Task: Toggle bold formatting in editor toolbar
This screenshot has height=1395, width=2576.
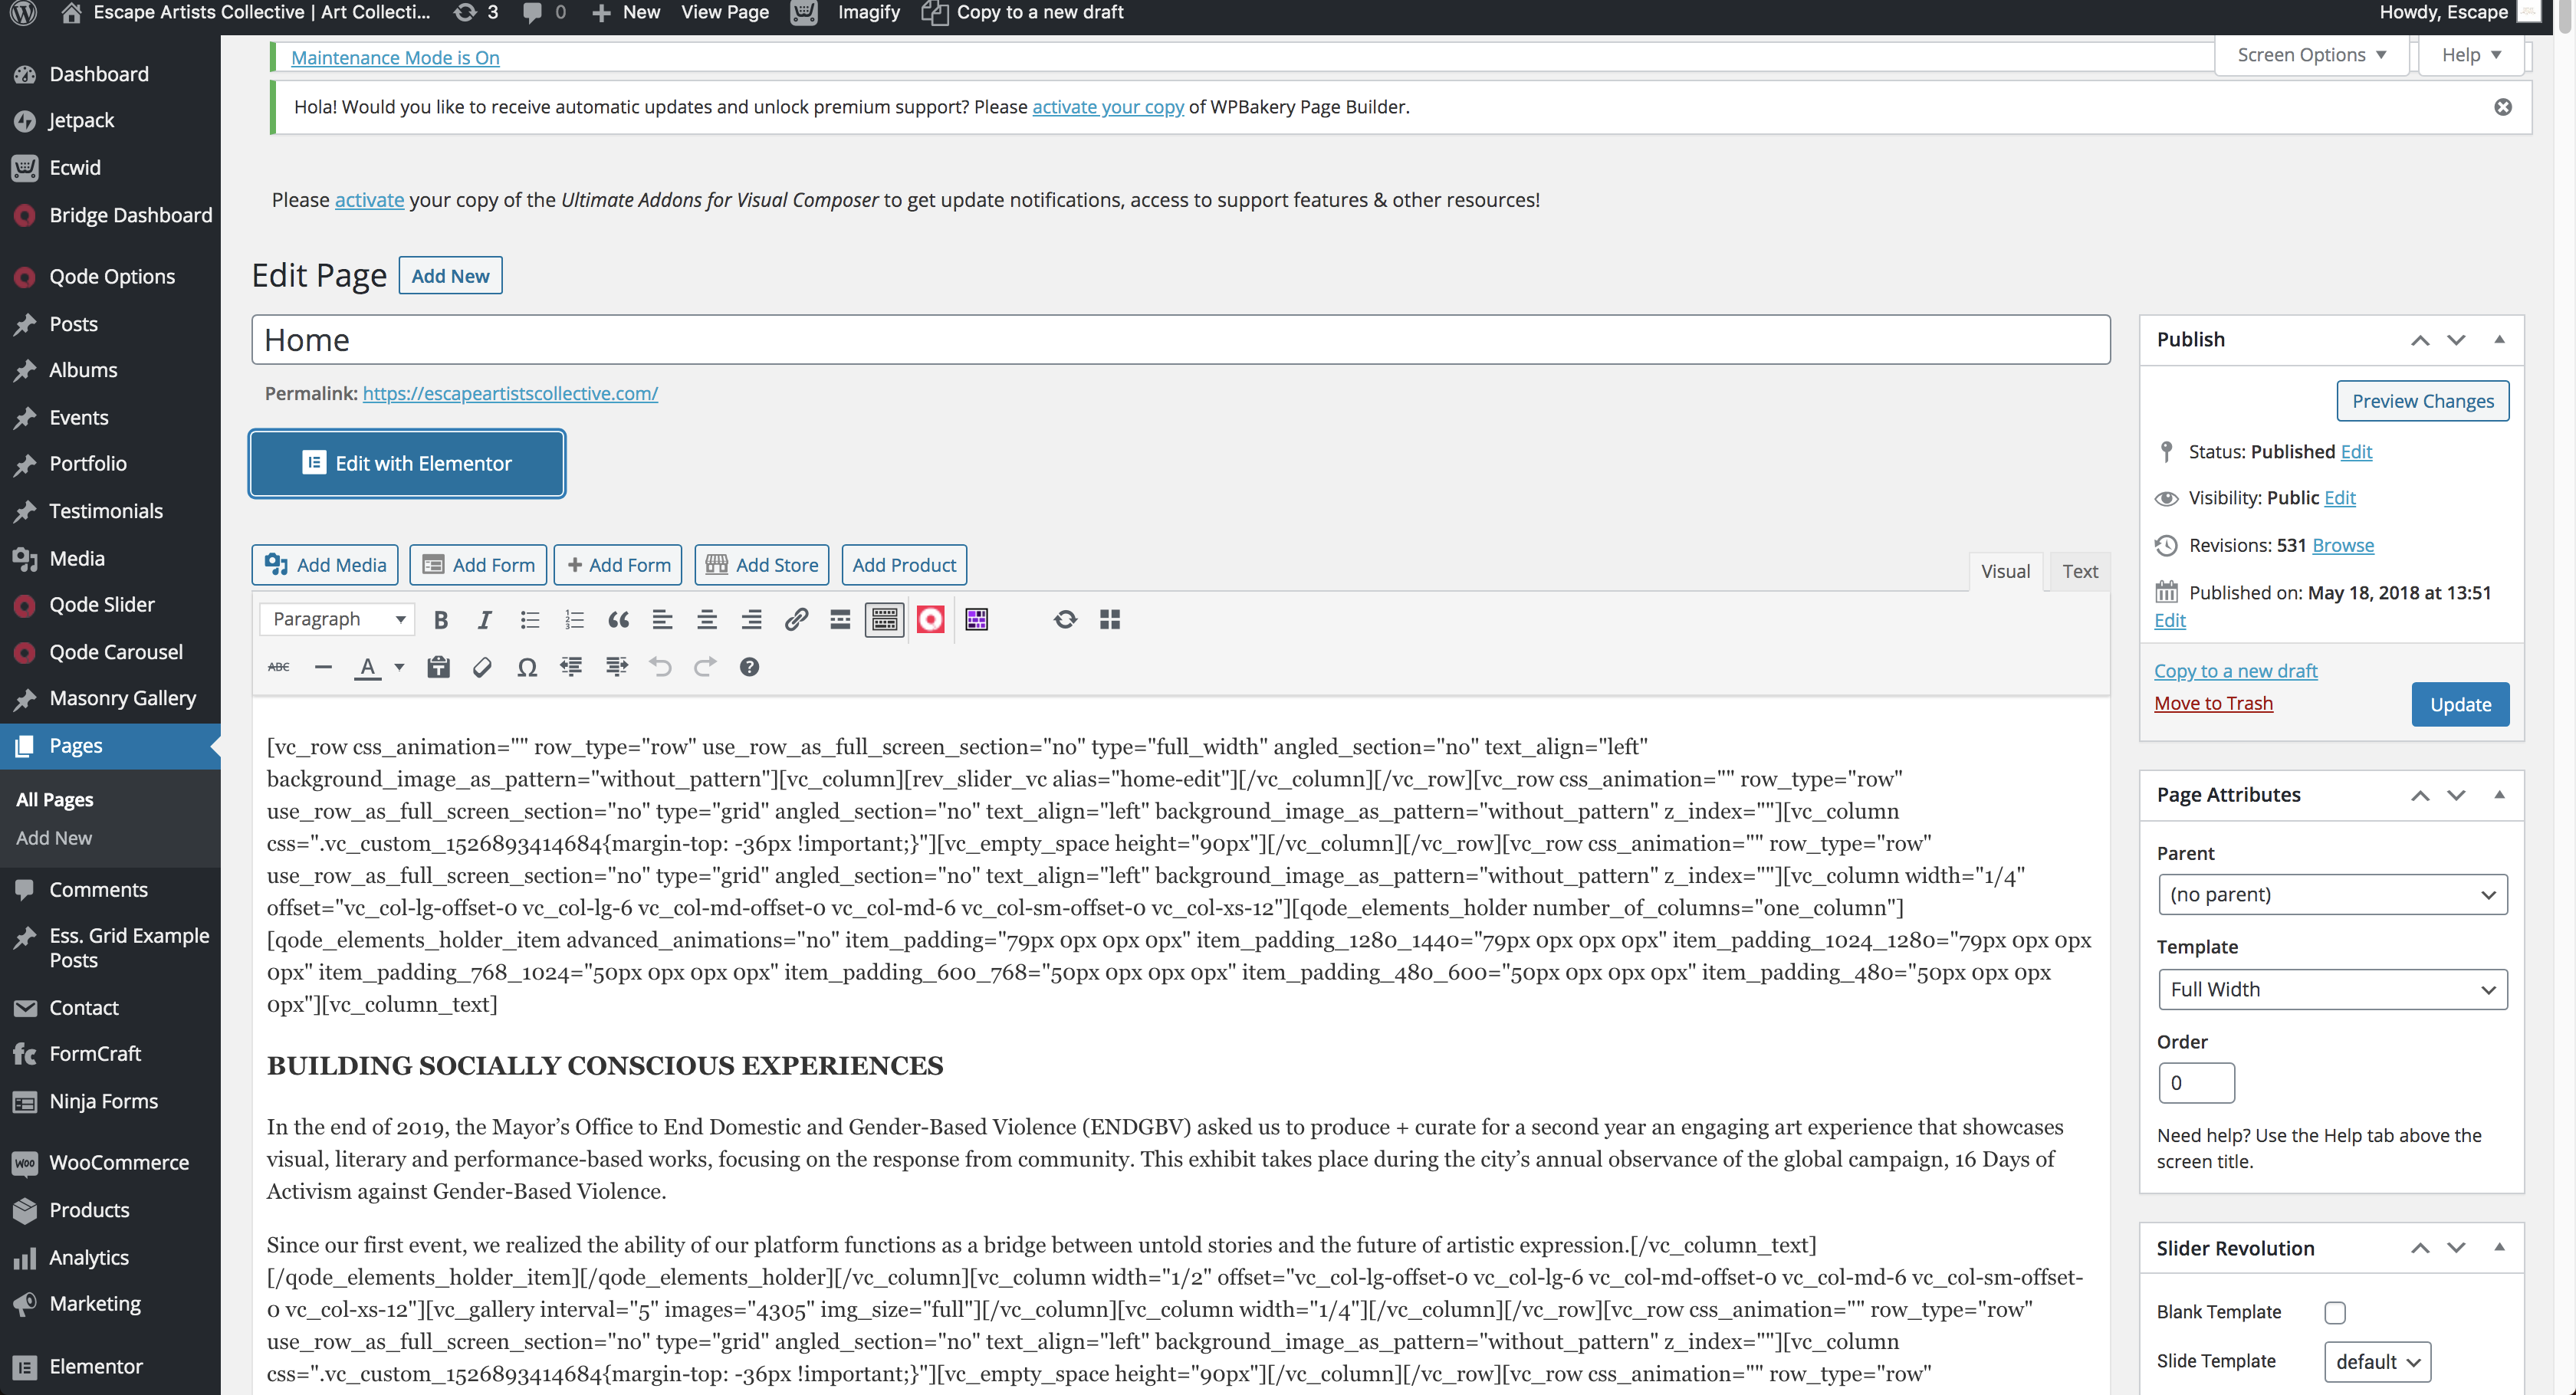Action: [x=440, y=620]
